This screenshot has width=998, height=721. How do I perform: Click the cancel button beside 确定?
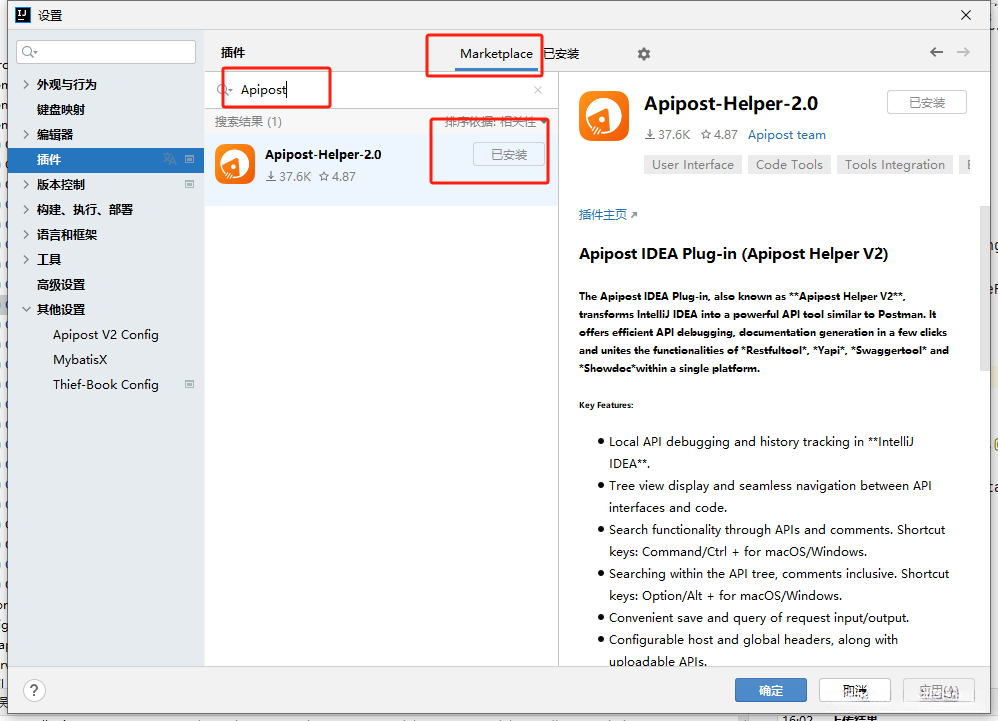(x=855, y=690)
